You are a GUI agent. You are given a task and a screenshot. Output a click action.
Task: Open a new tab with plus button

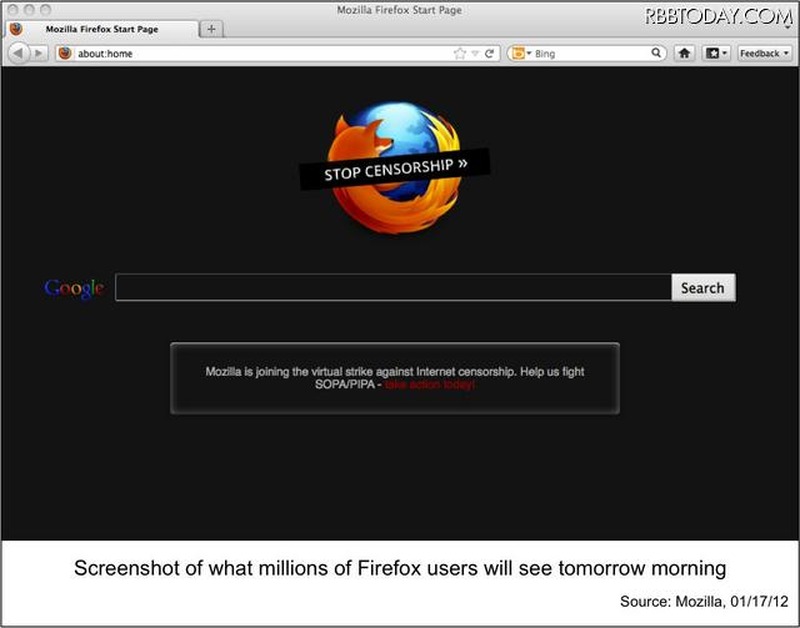[x=212, y=29]
